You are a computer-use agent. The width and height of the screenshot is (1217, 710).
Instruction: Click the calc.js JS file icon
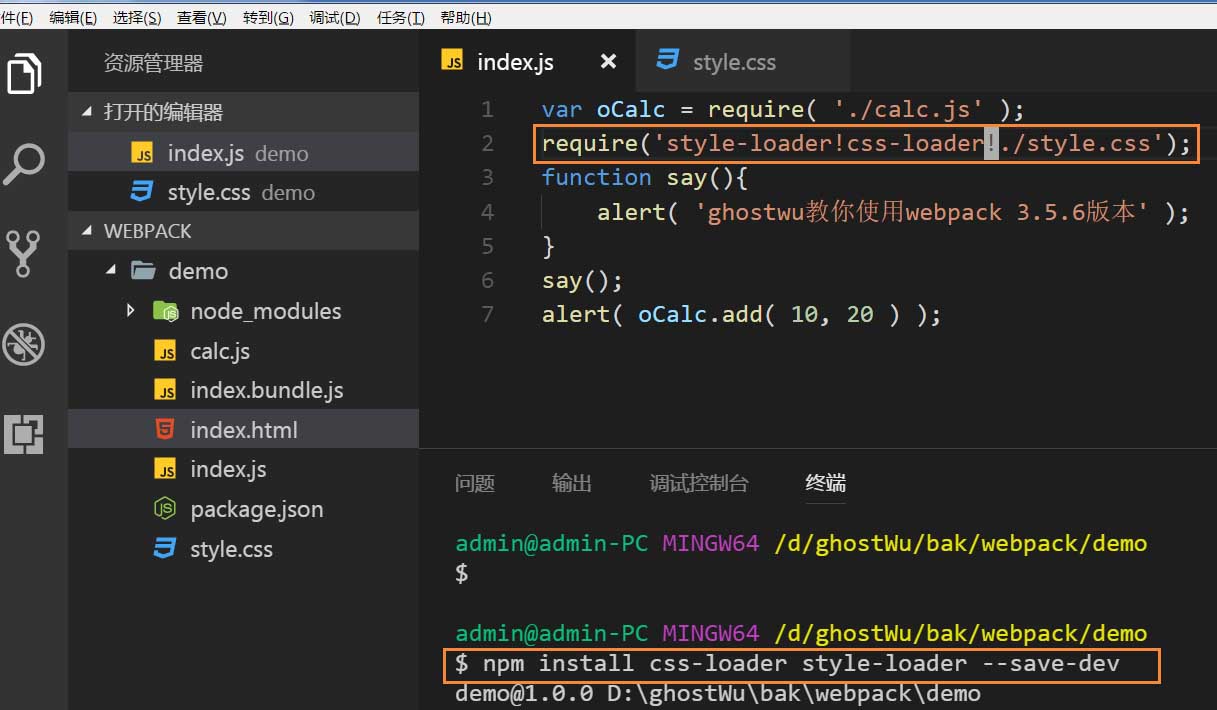click(x=165, y=351)
